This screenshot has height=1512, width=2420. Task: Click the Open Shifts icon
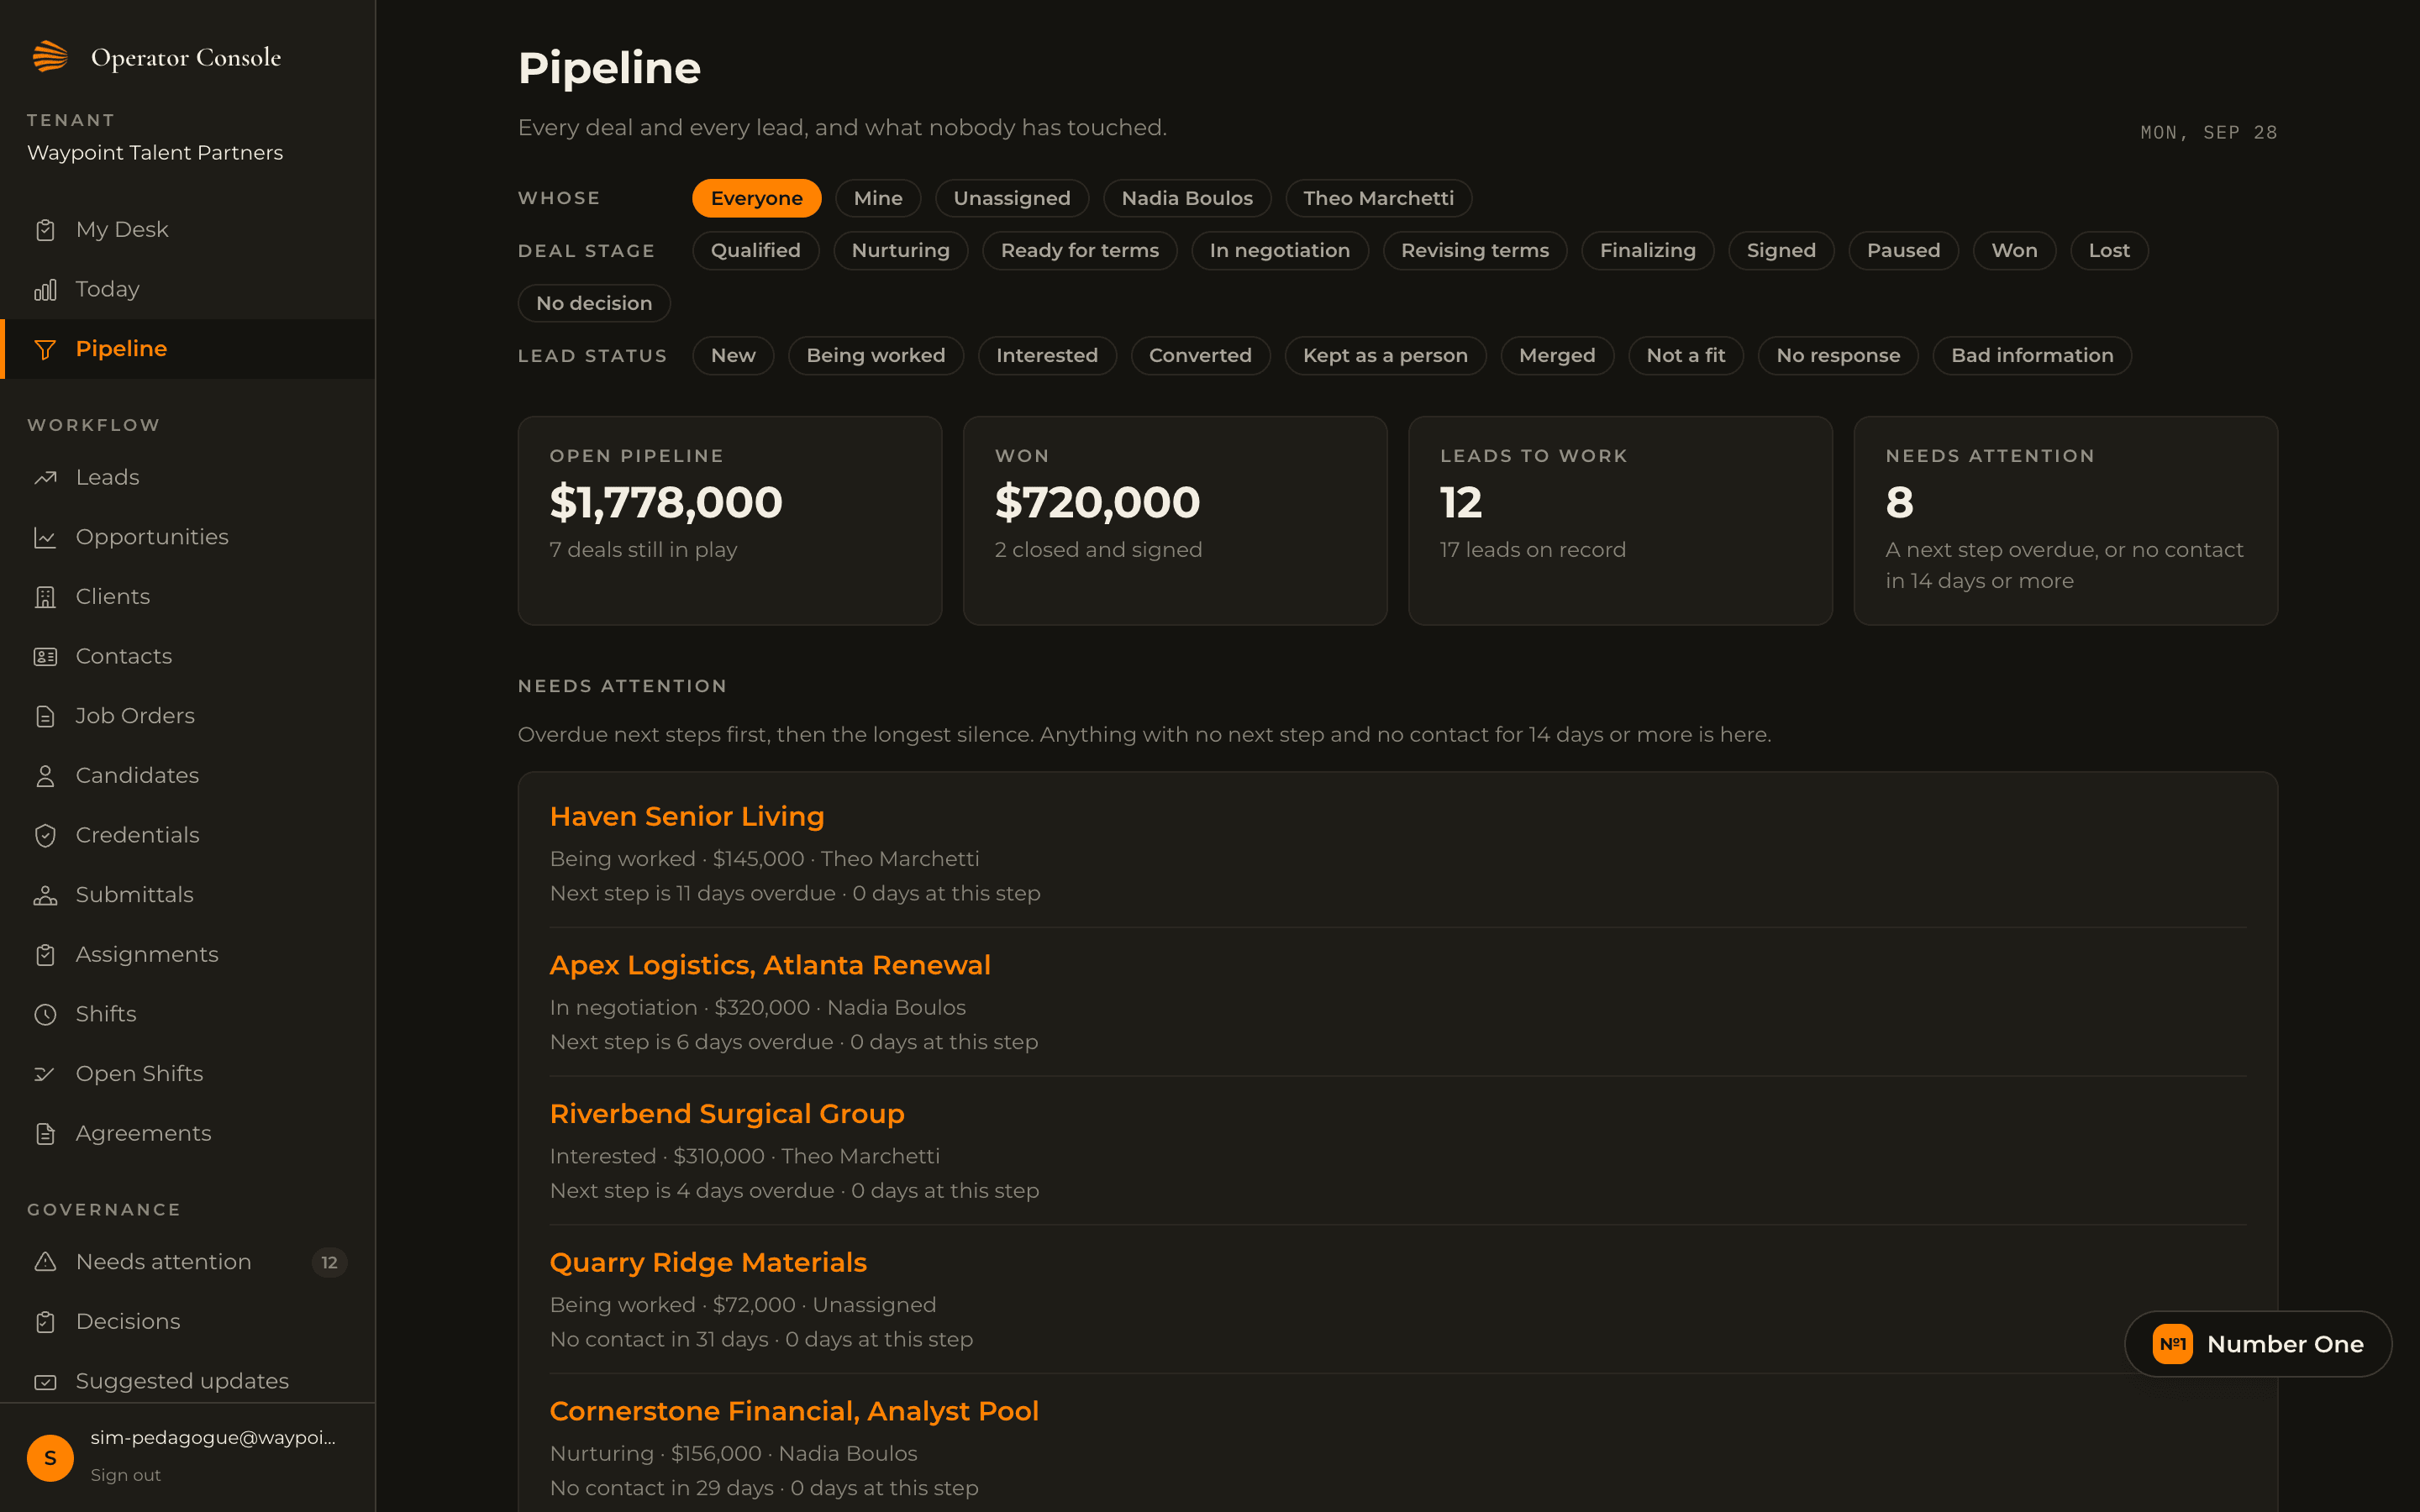[45, 1074]
